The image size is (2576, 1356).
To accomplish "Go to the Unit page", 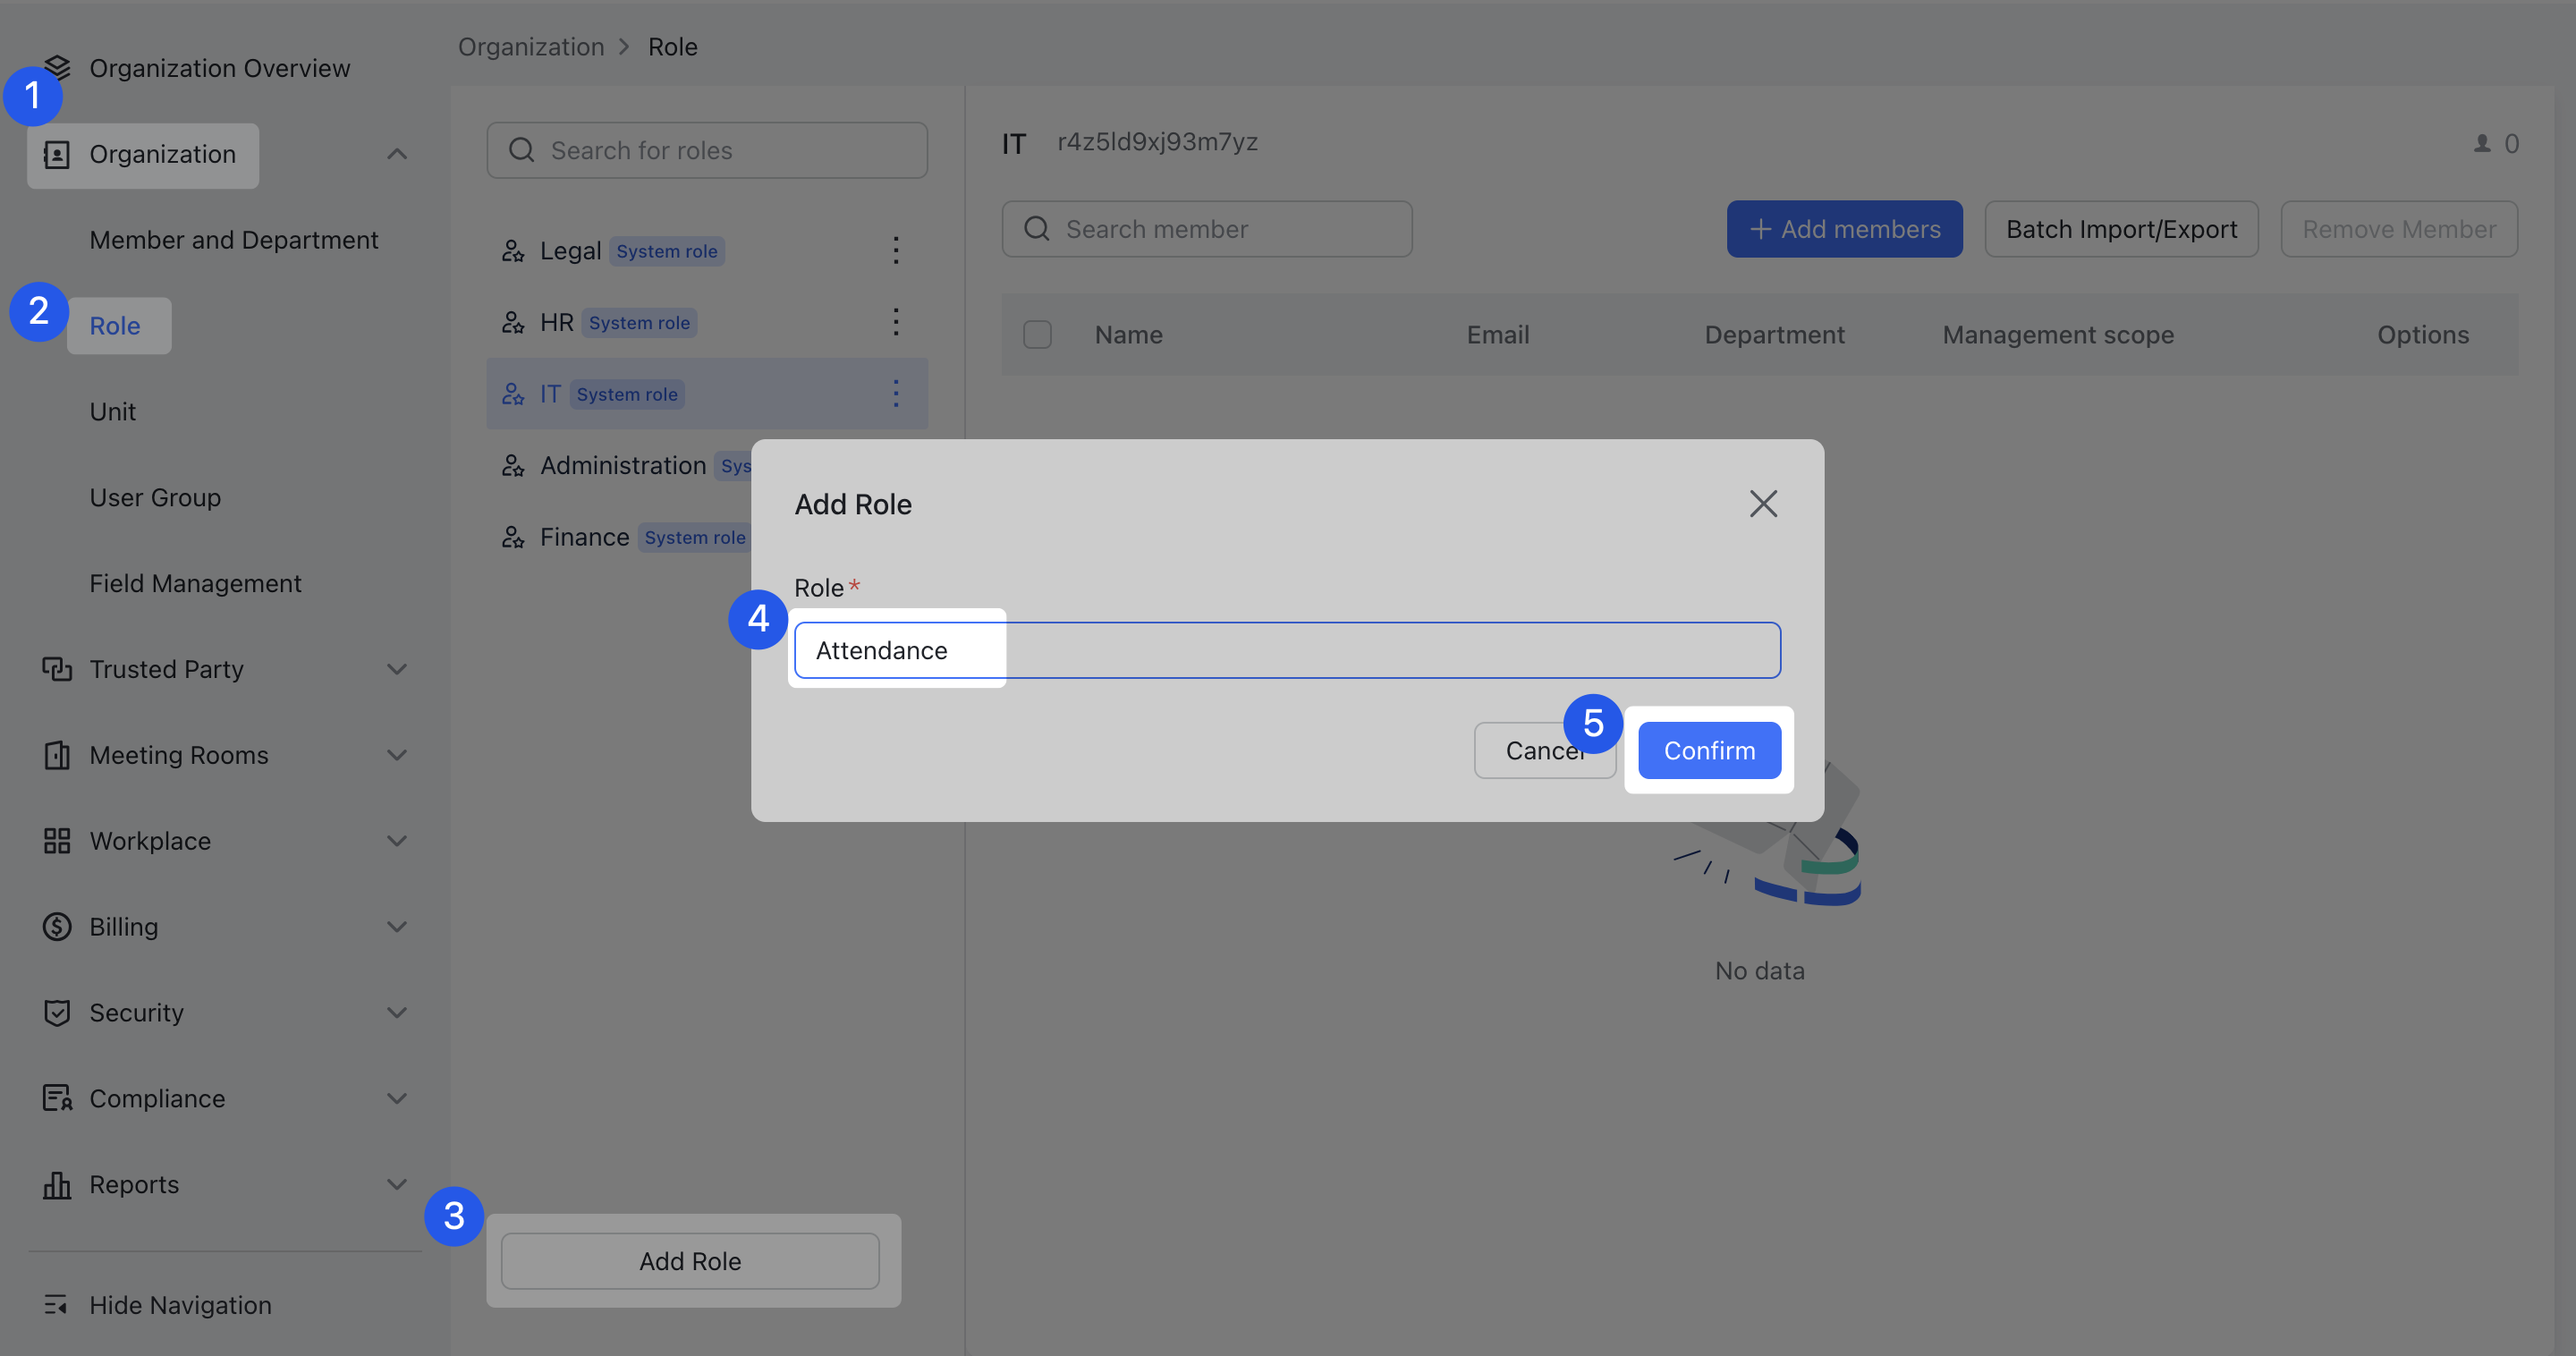I will coord(112,411).
